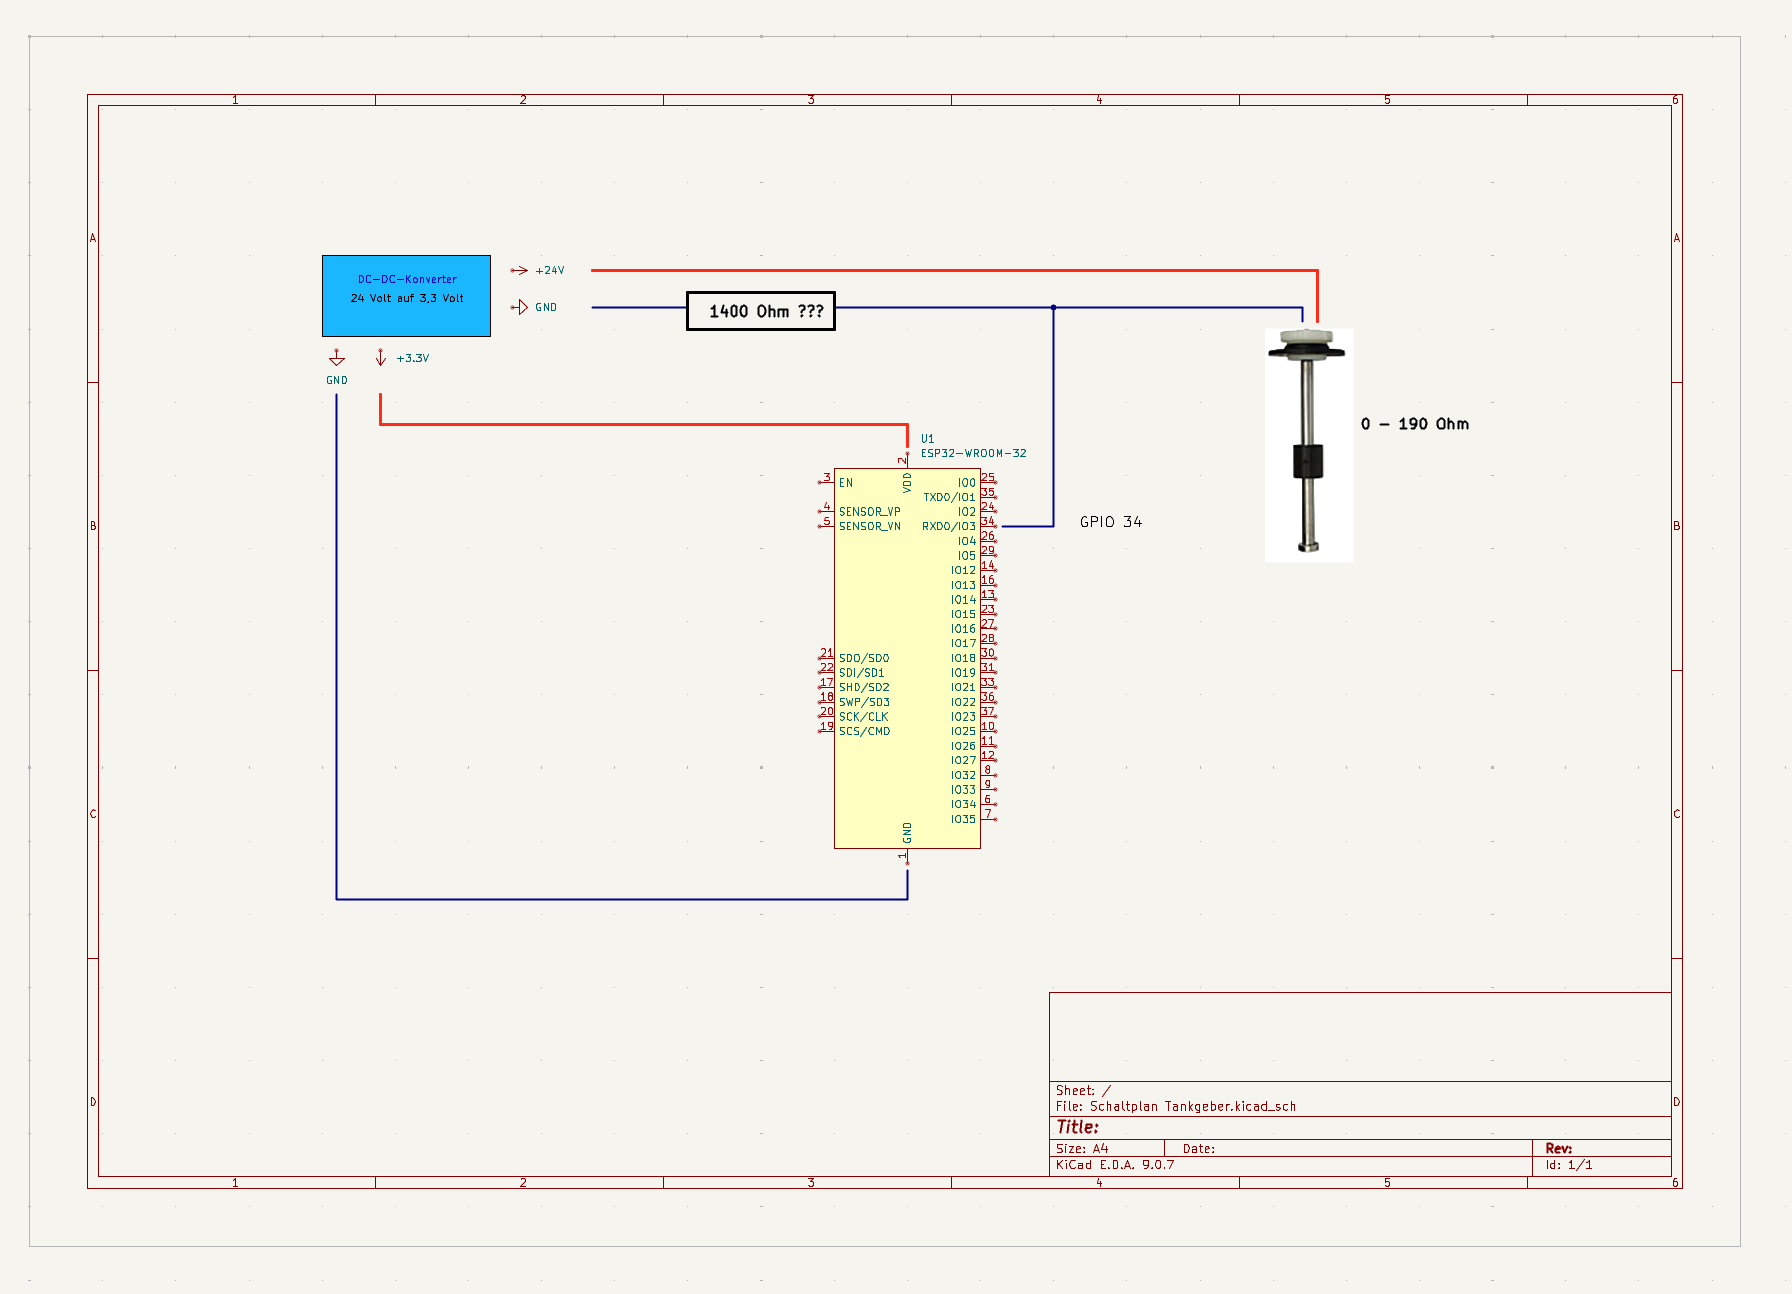
Task: Click the ground symbol below the DC-DC converter
Action: point(337,357)
